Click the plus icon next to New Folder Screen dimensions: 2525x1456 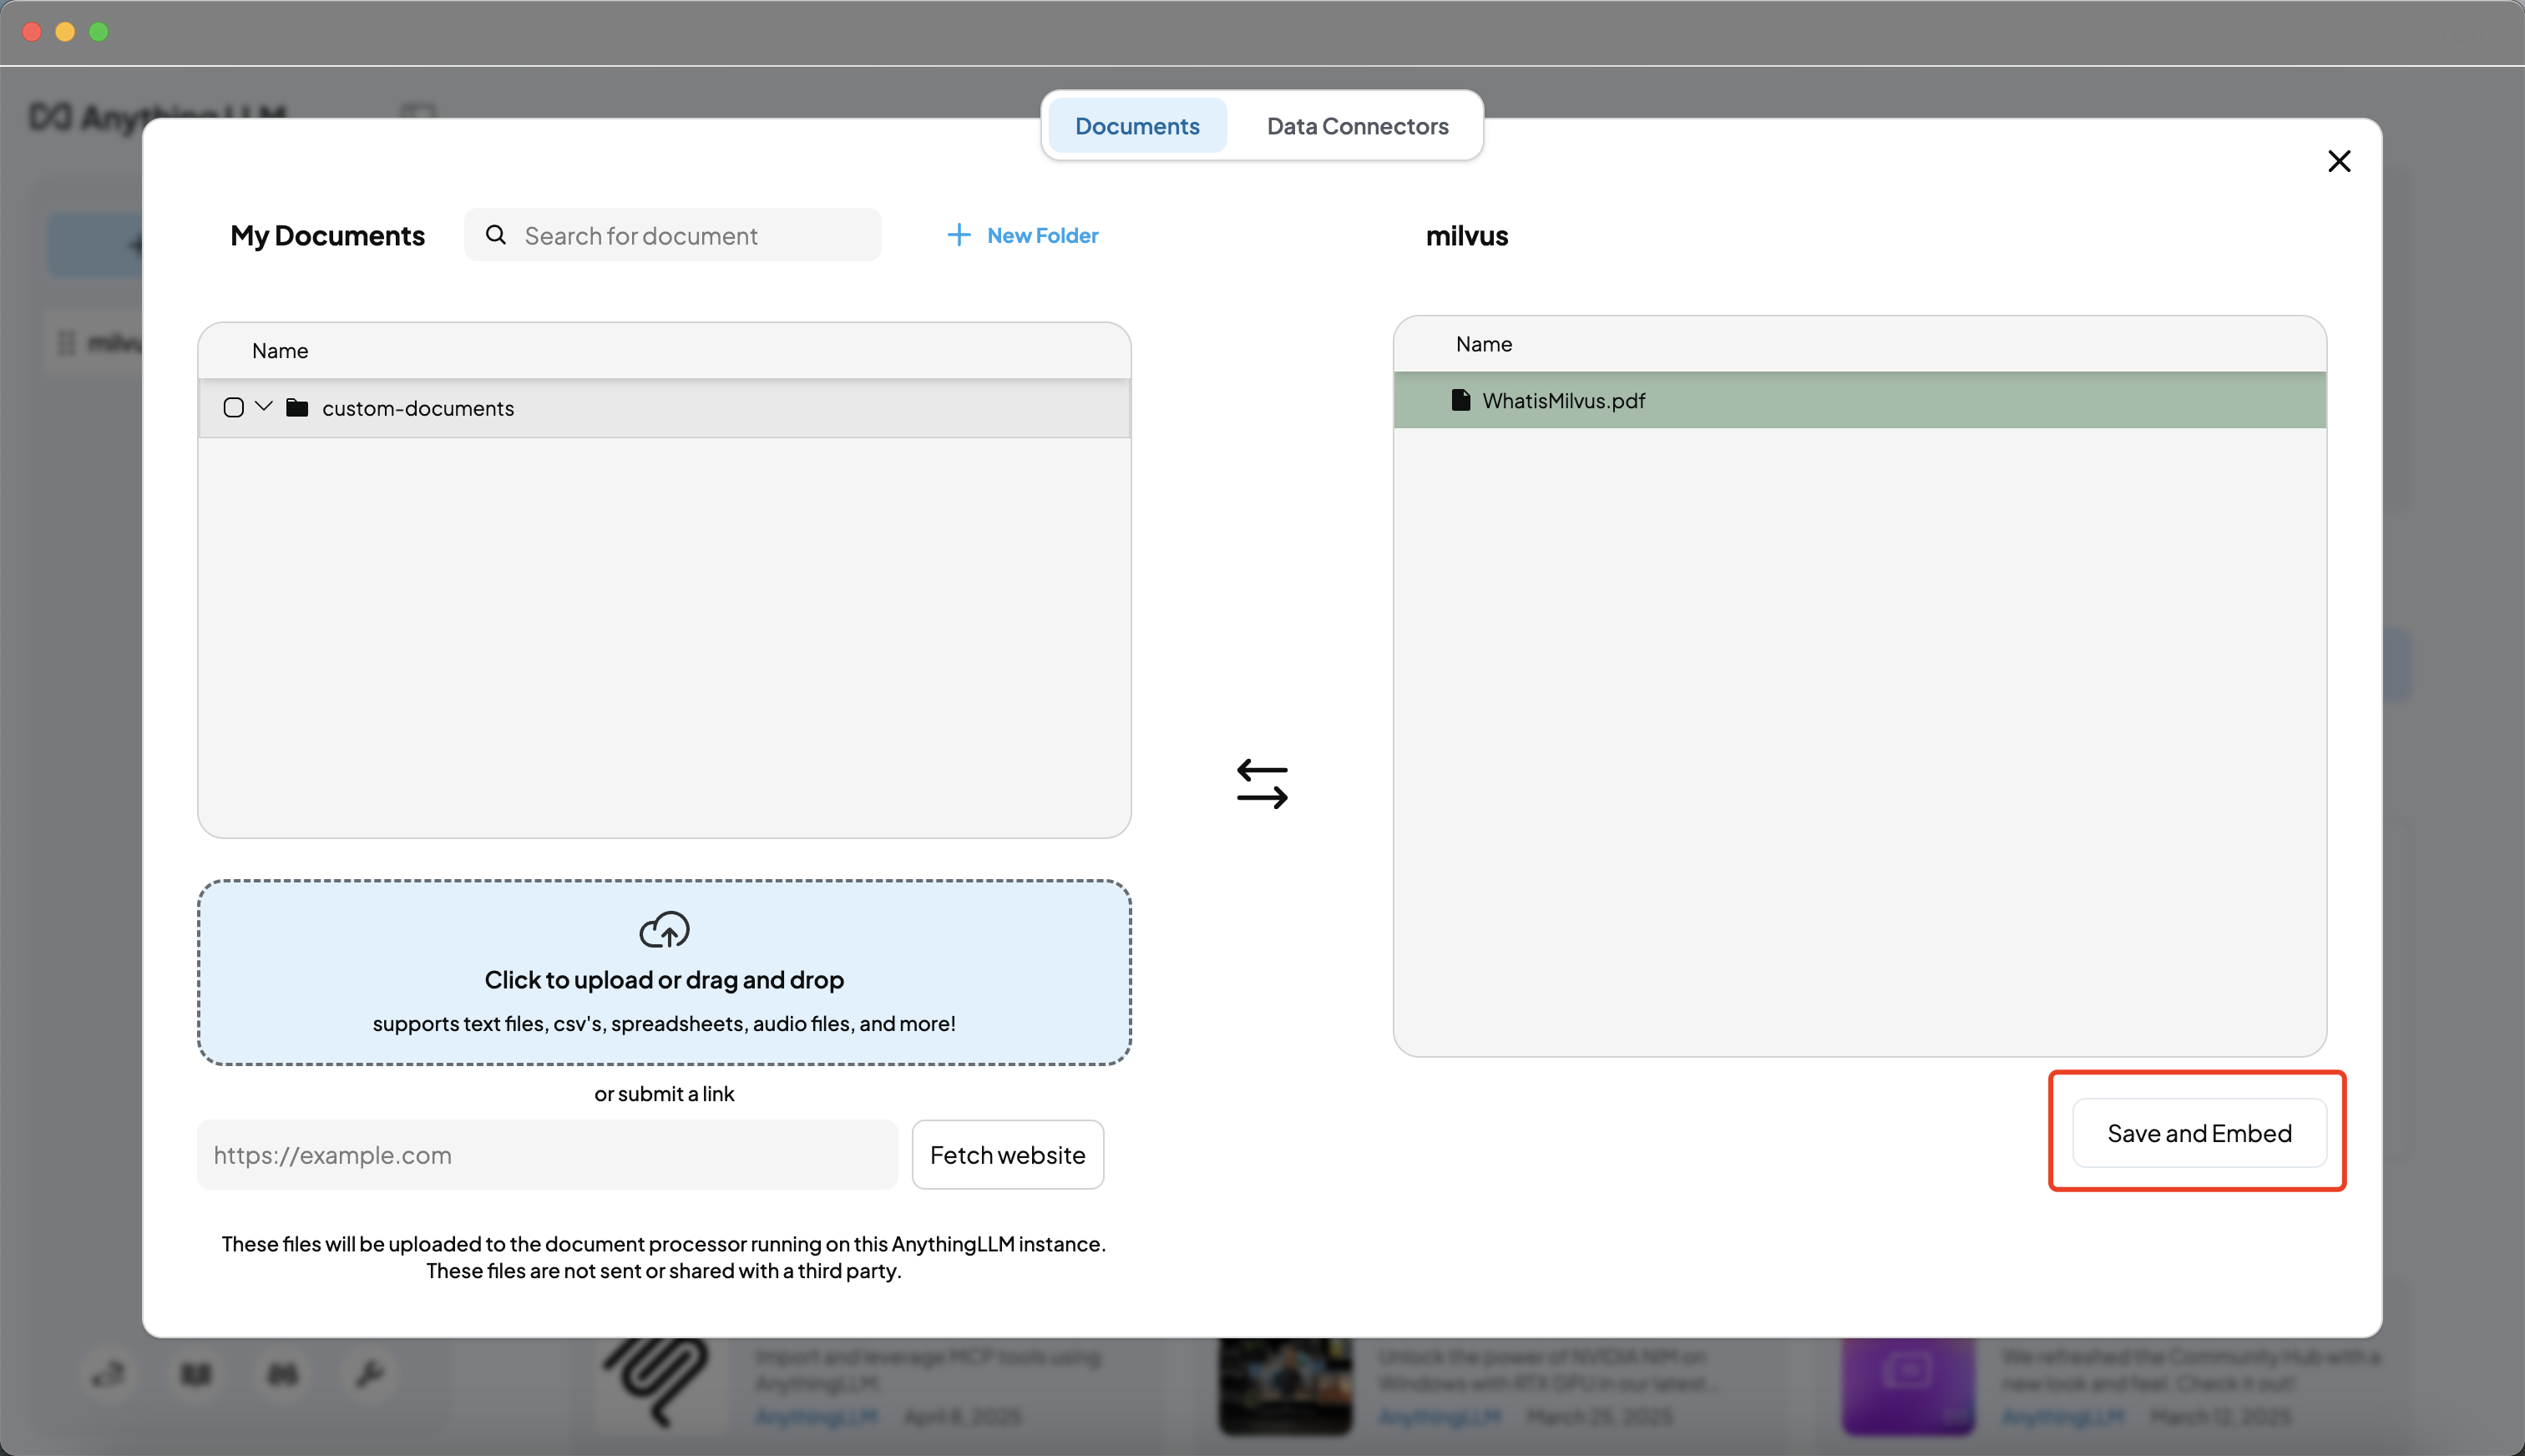[958, 234]
